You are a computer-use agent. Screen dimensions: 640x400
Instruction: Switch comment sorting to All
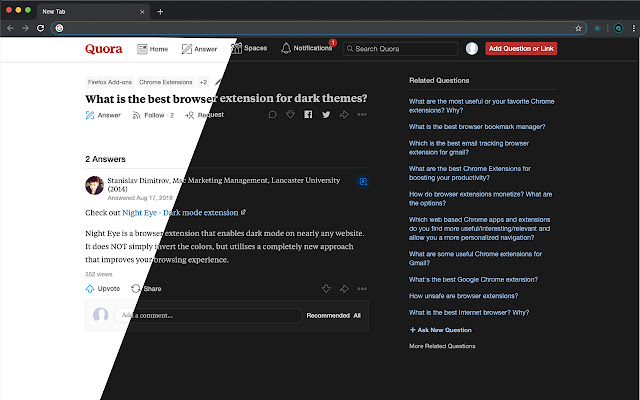point(357,315)
